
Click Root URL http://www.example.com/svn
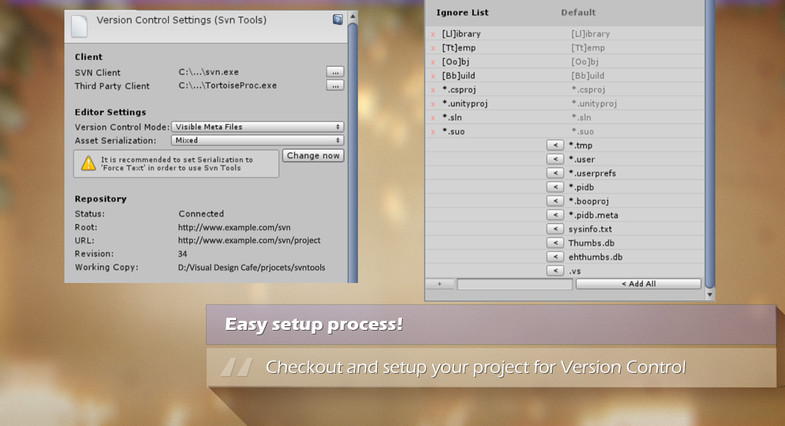pyautogui.click(x=234, y=227)
